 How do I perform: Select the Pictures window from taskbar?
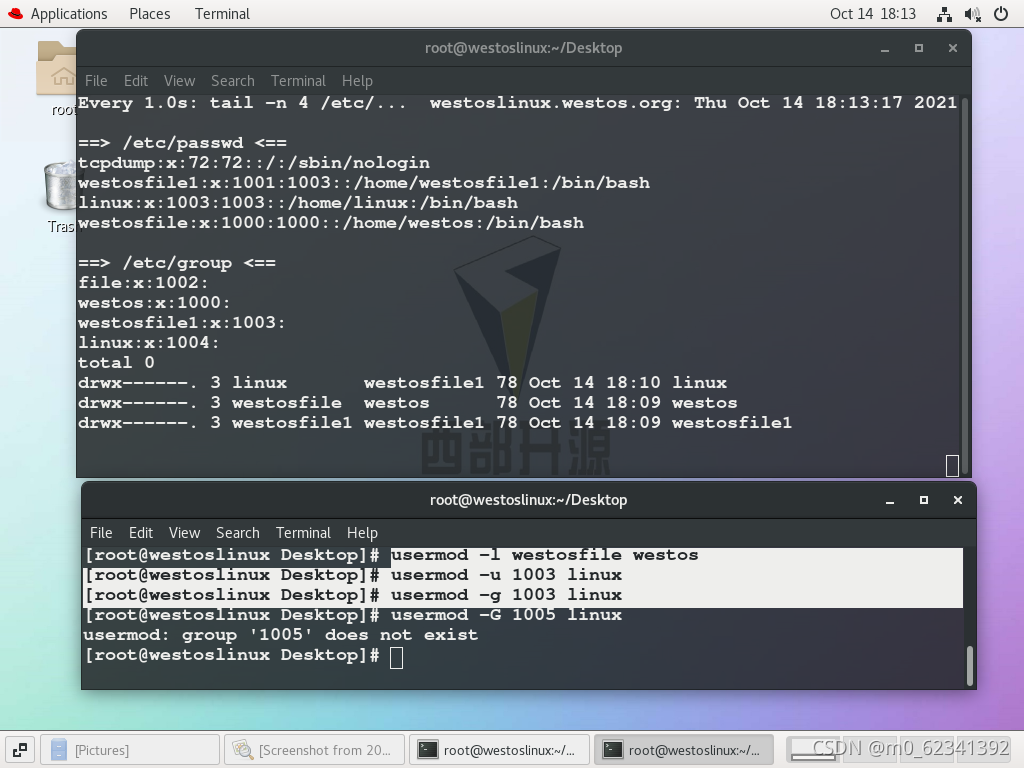[130, 749]
